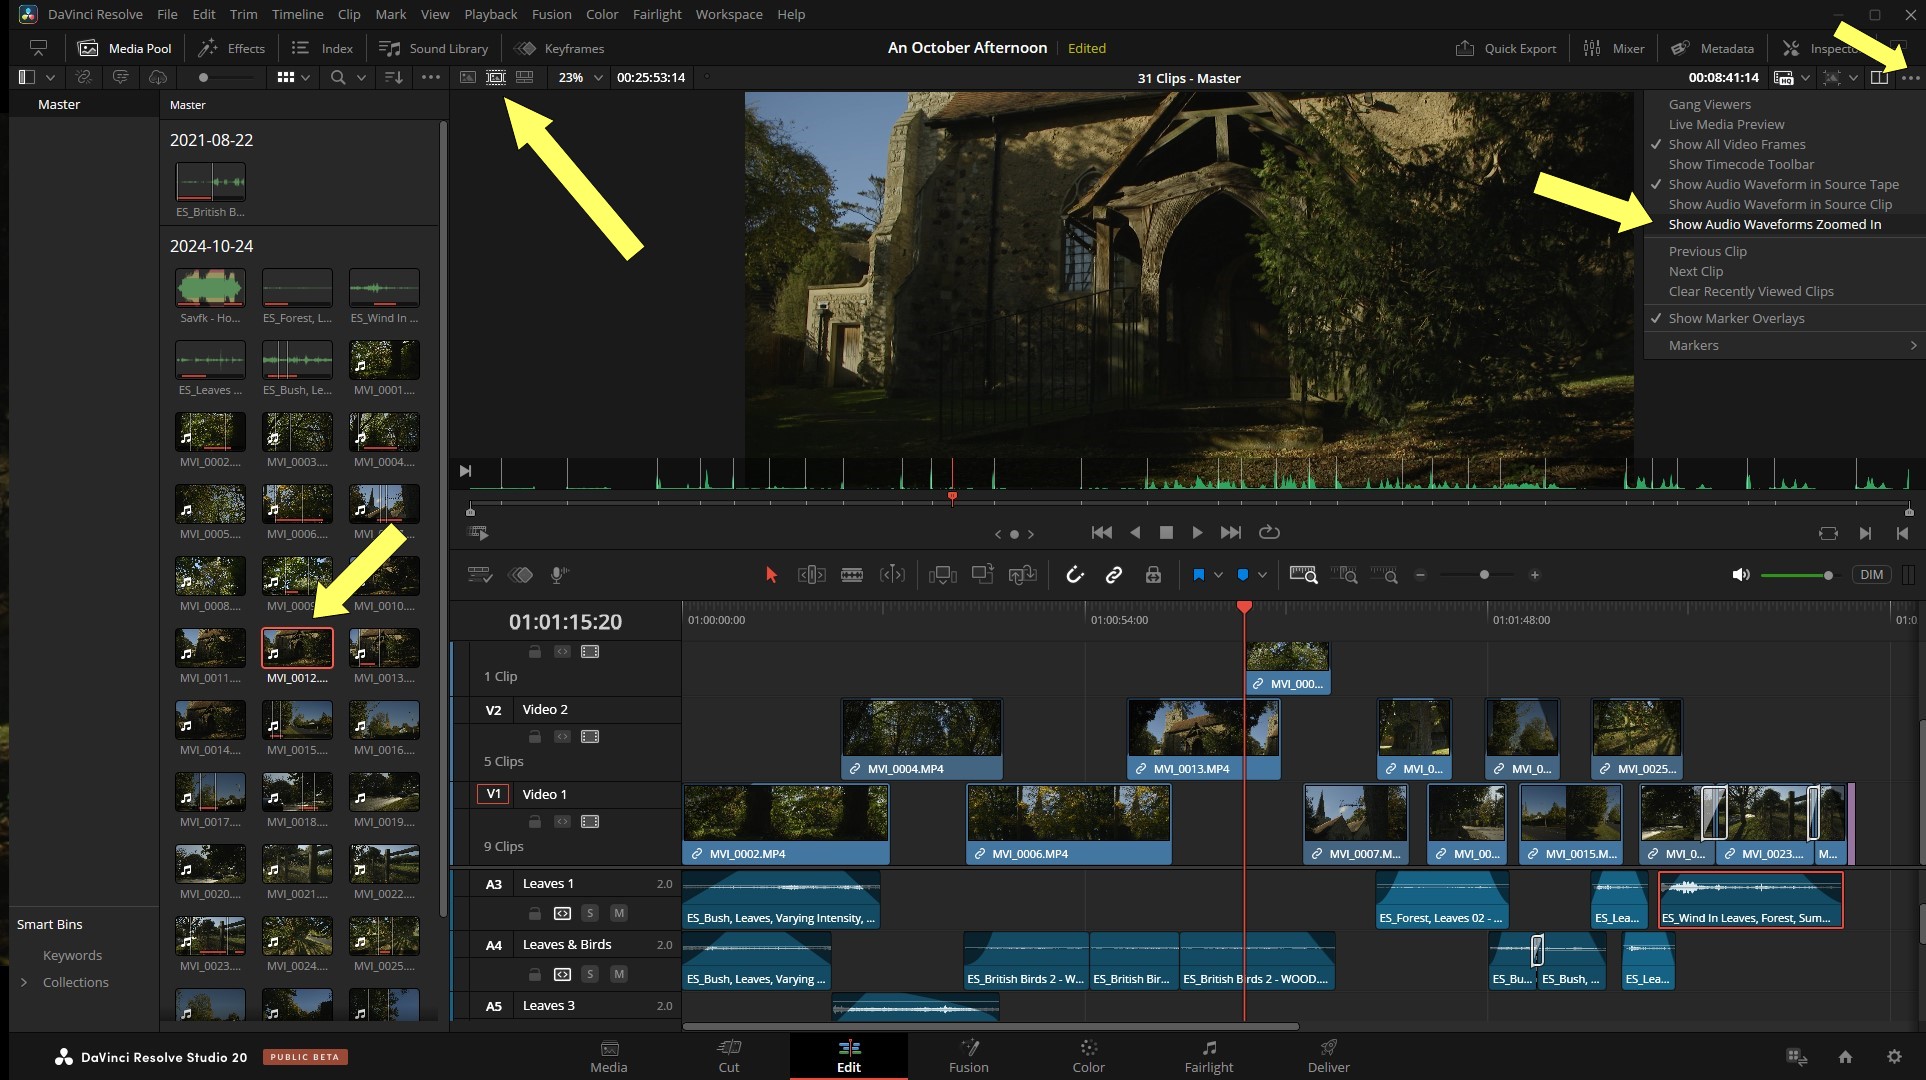This screenshot has height=1080, width=1926.
Task: Open the Timeline menu
Action: click(298, 14)
